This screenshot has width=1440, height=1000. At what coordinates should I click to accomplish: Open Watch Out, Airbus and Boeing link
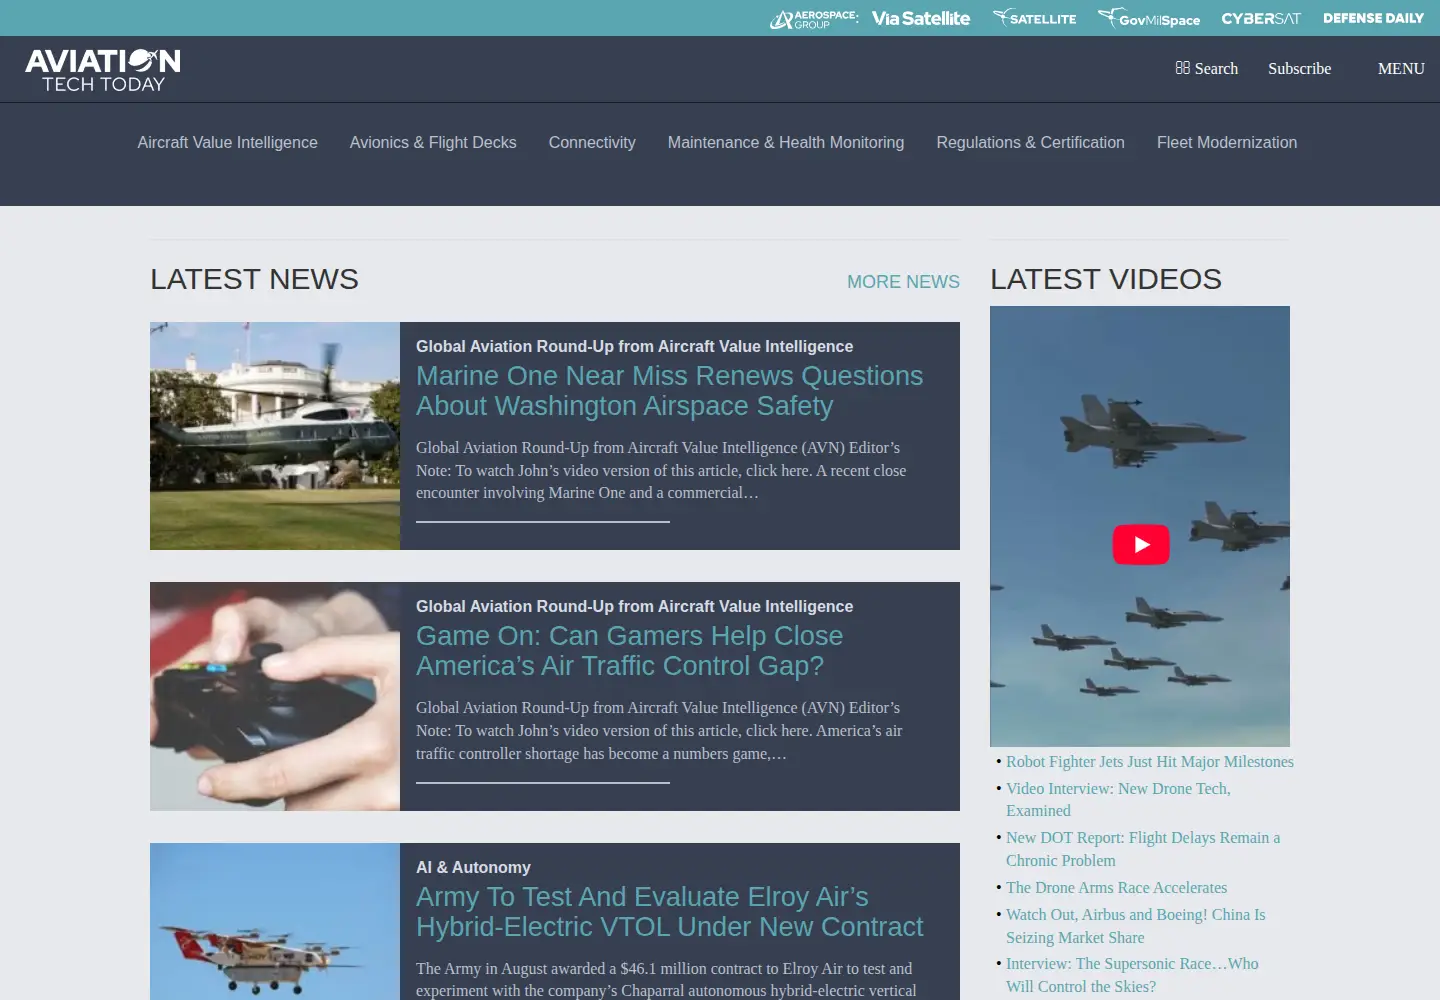point(1135,926)
